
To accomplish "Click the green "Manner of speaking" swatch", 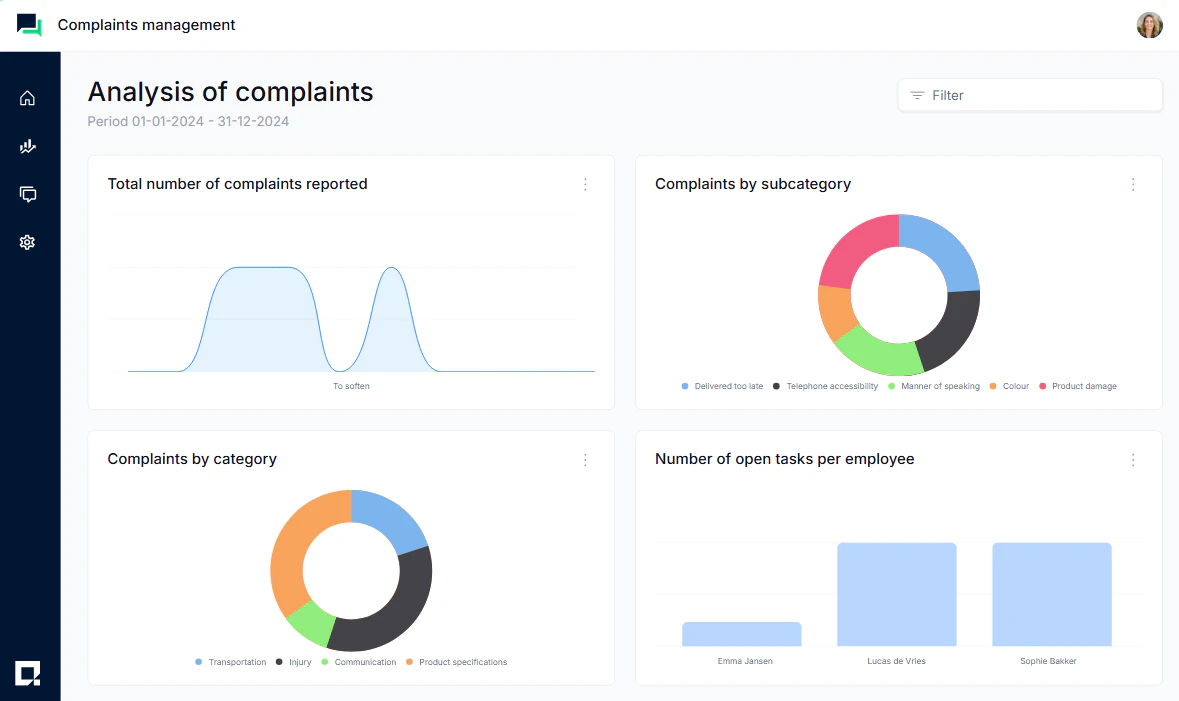I will coord(891,386).
